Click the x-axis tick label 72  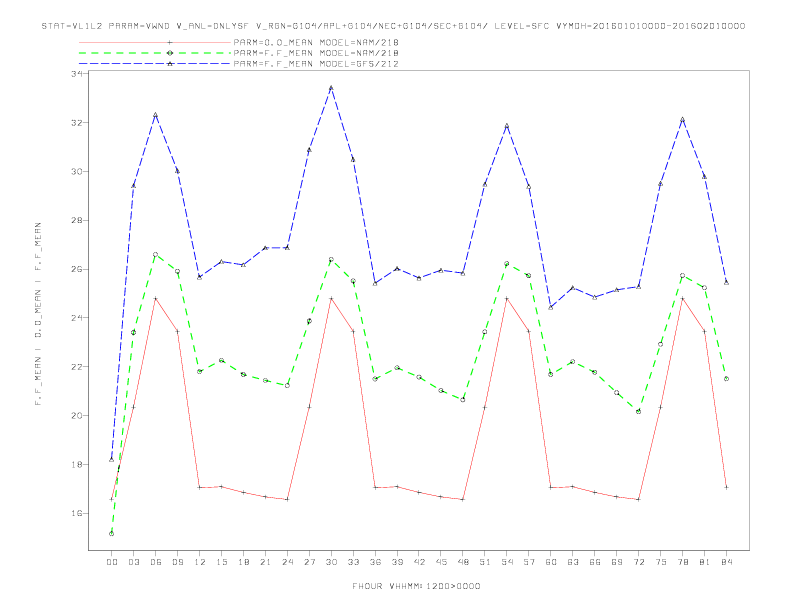point(638,562)
